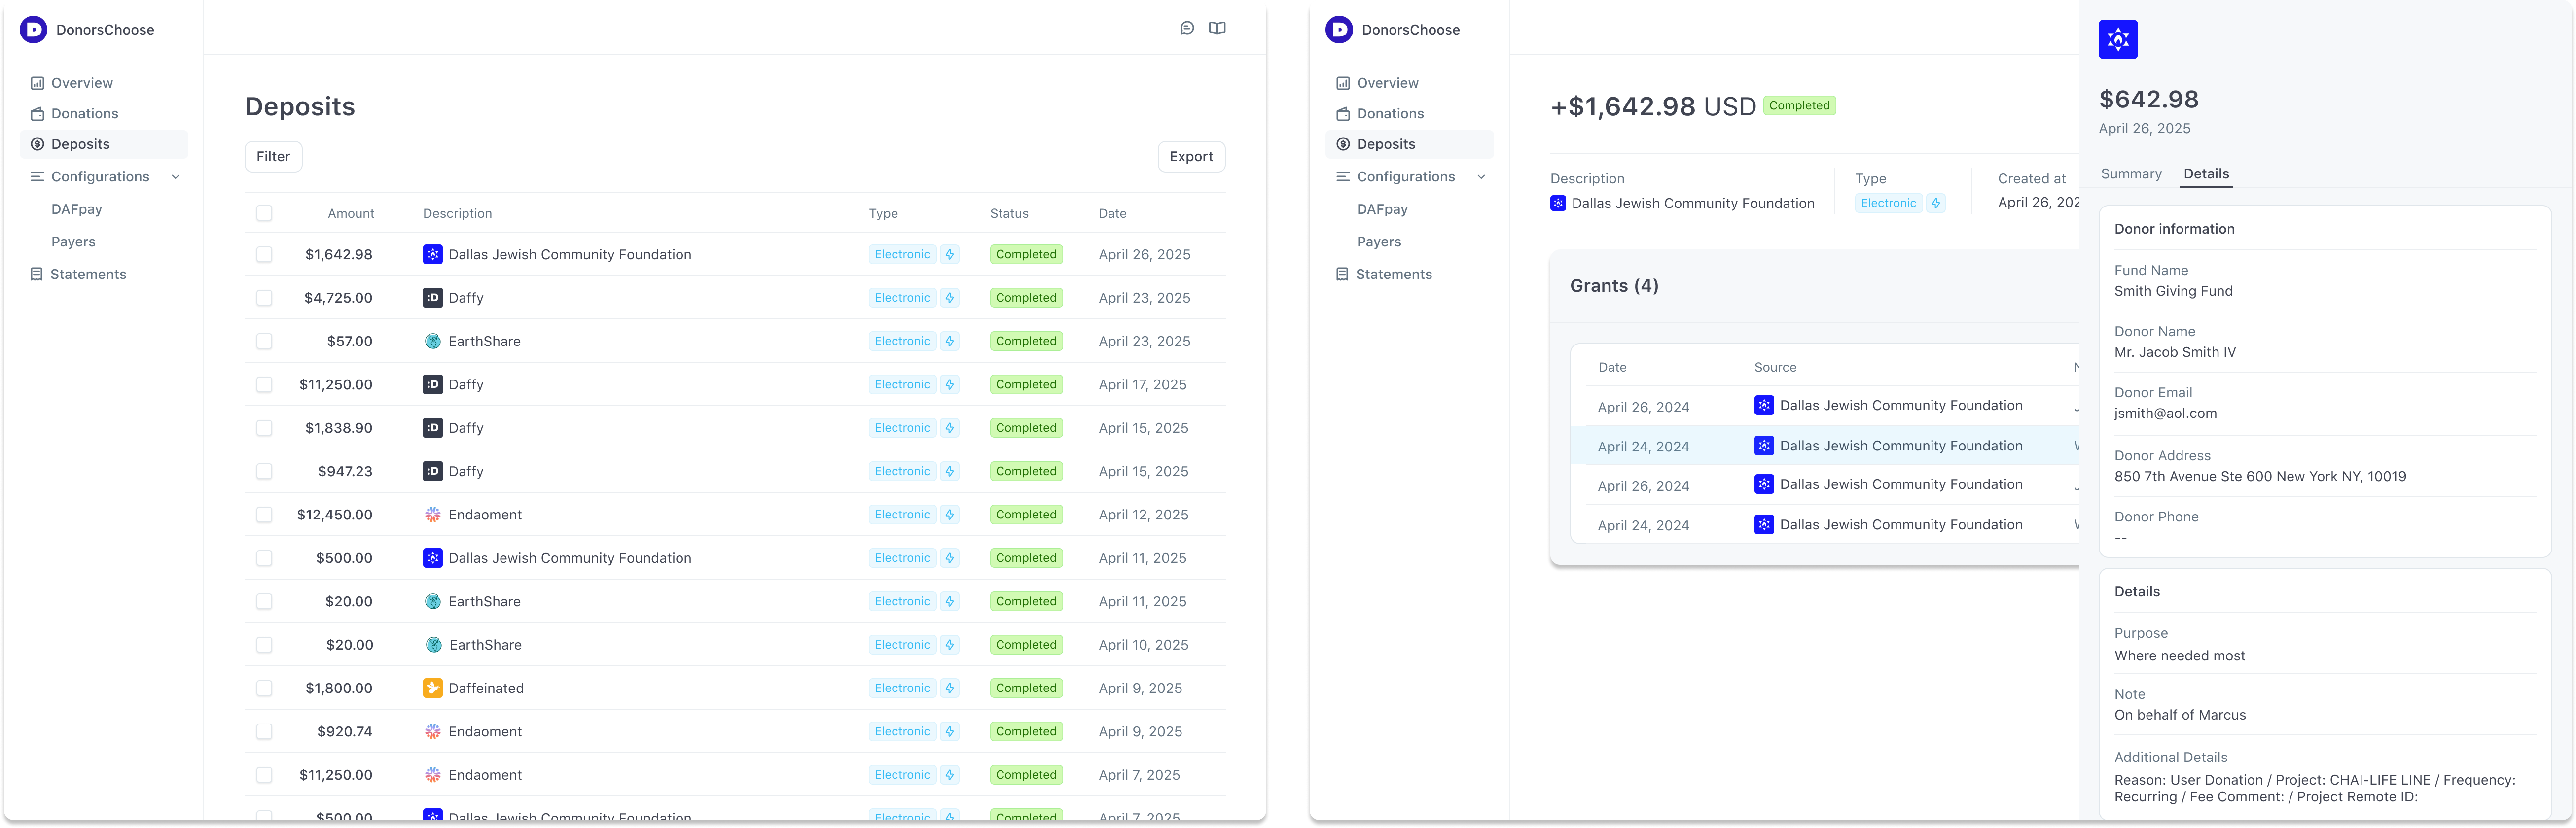Check the box for the $1,642.98 deposit
Screen dimensions: 2576x828
[264, 255]
